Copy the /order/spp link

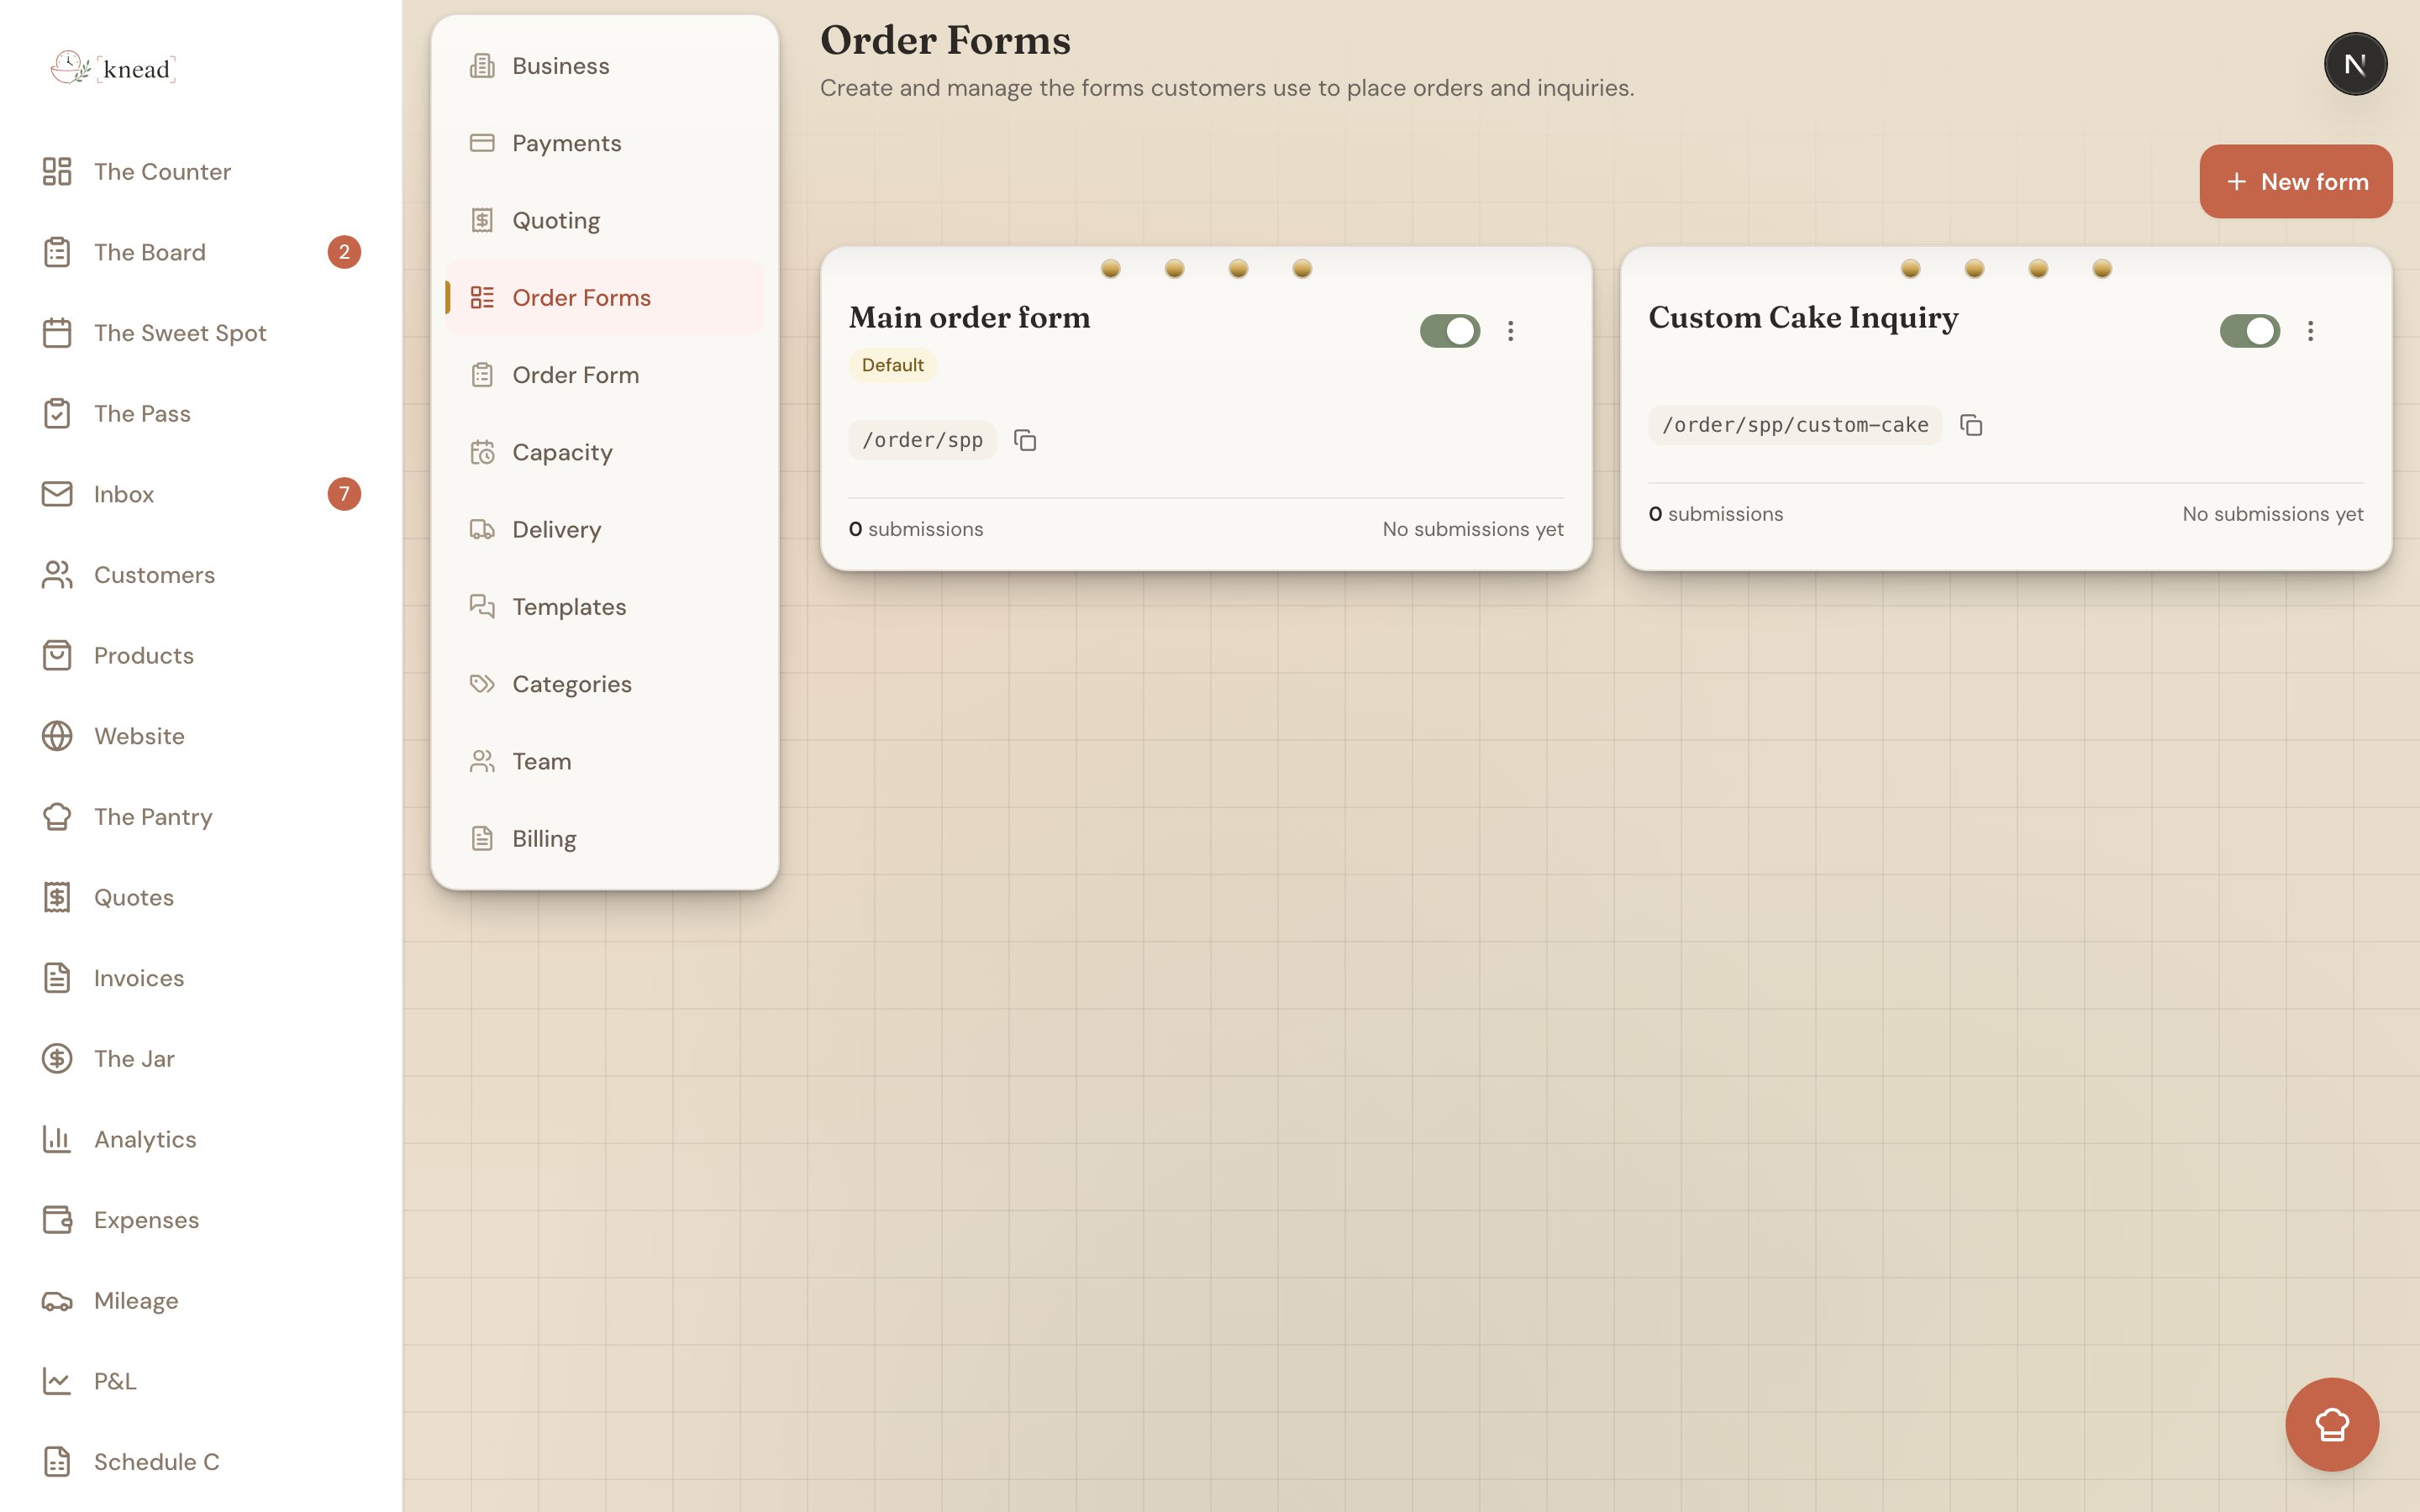(1025, 440)
